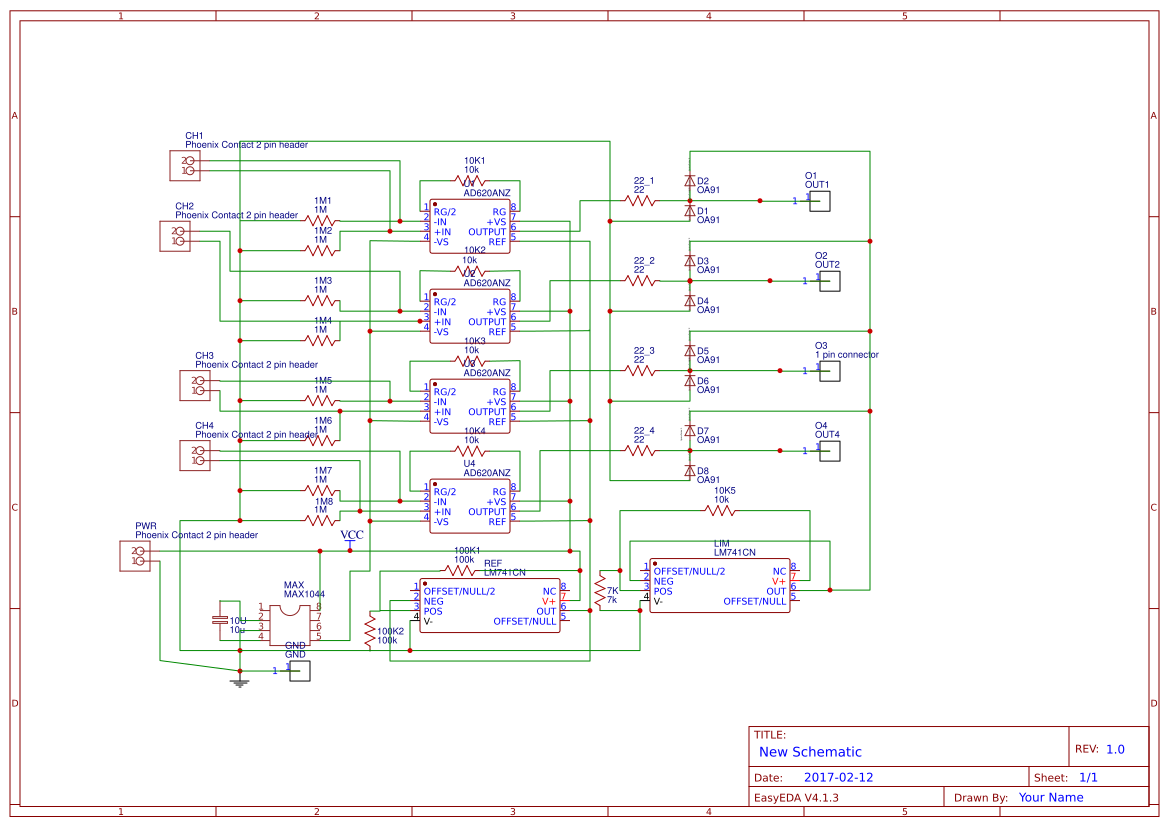Click the REV 1.0 revision value
This screenshot has width=1169, height=827.
point(1117,747)
